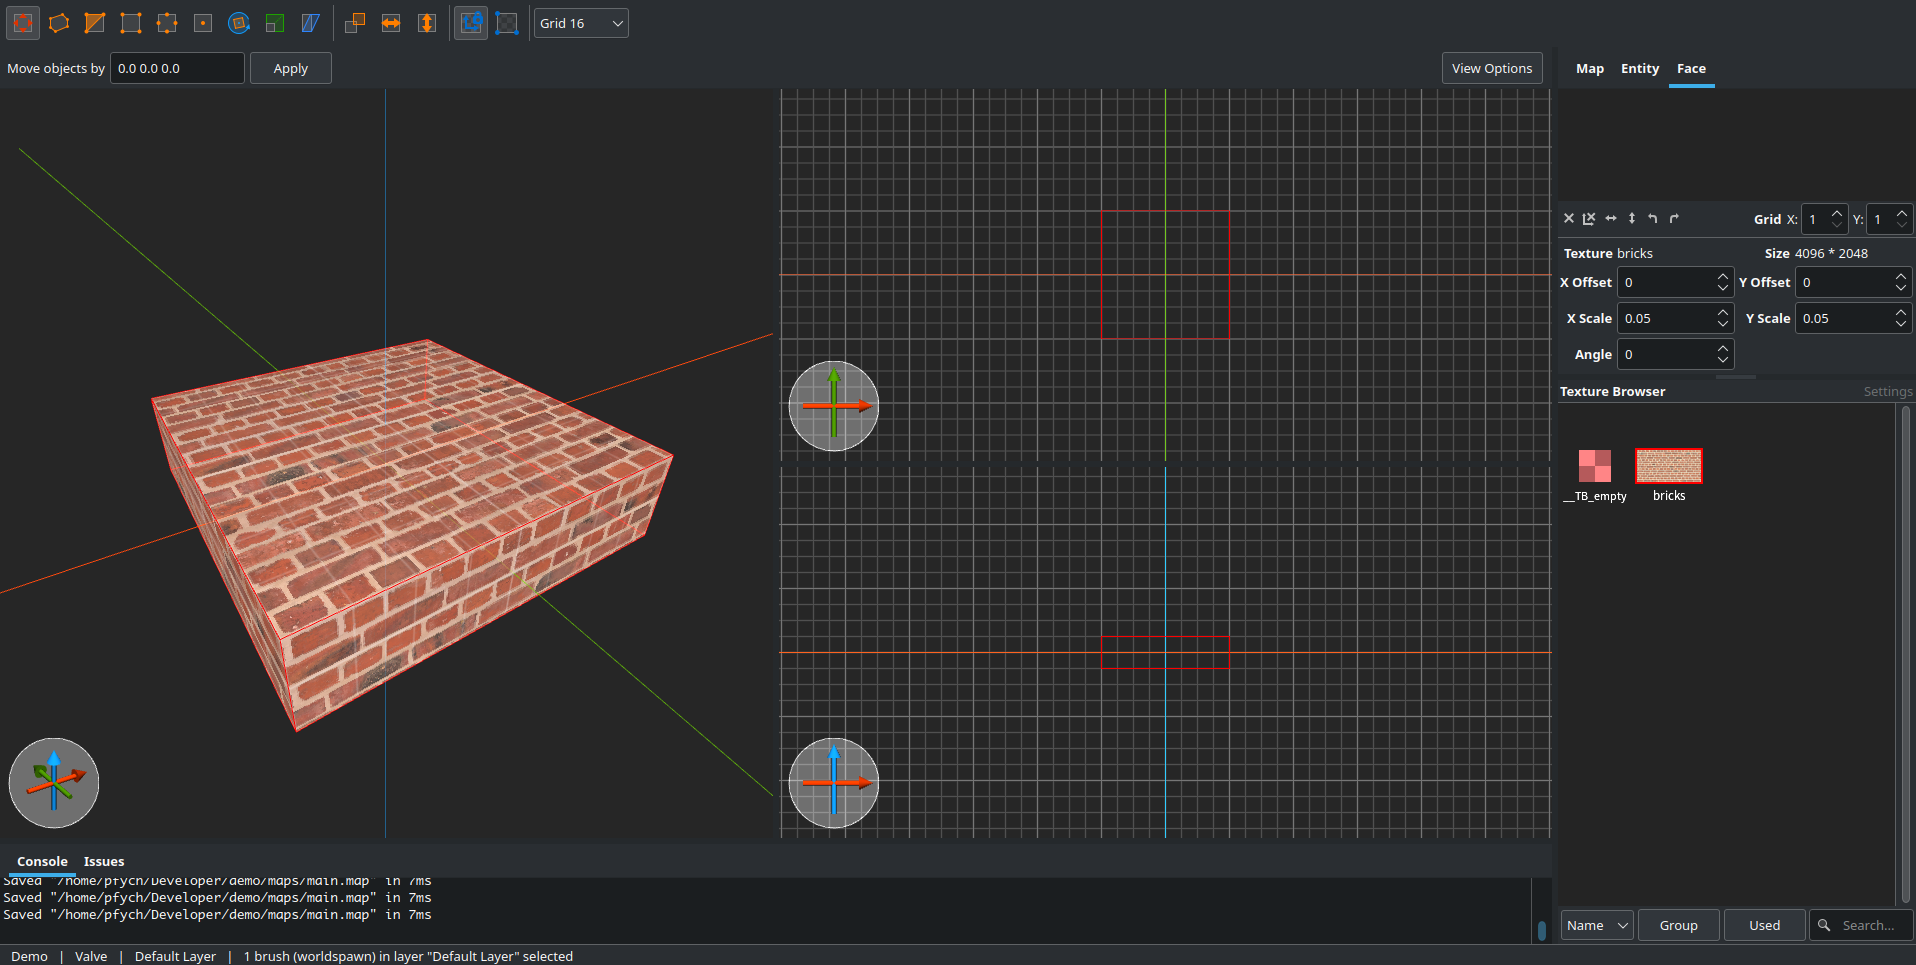Expand the Name sort dropdown
The height and width of the screenshot is (965, 1916).
pos(1597,925)
